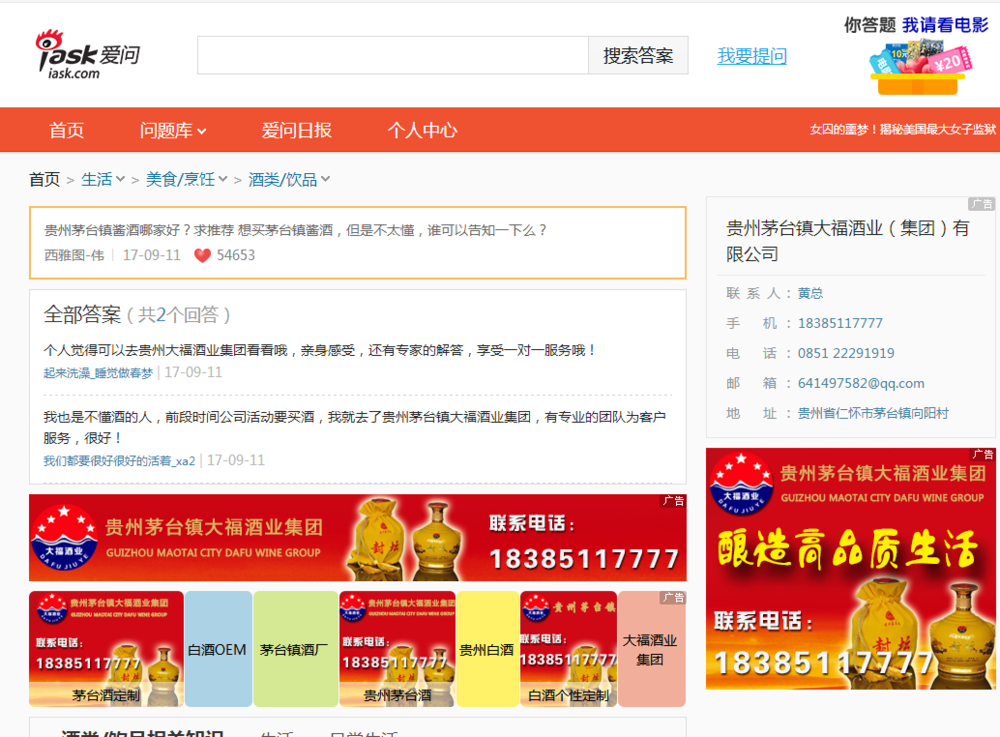Click the second answer text 我也是不懂酒的人
1000x737 pixels.
point(355,427)
